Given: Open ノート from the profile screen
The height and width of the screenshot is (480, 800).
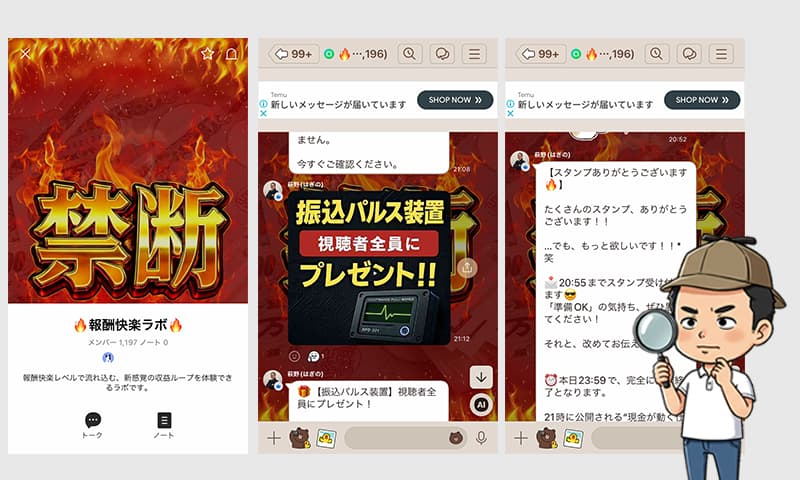Looking at the screenshot, I should (x=165, y=424).
